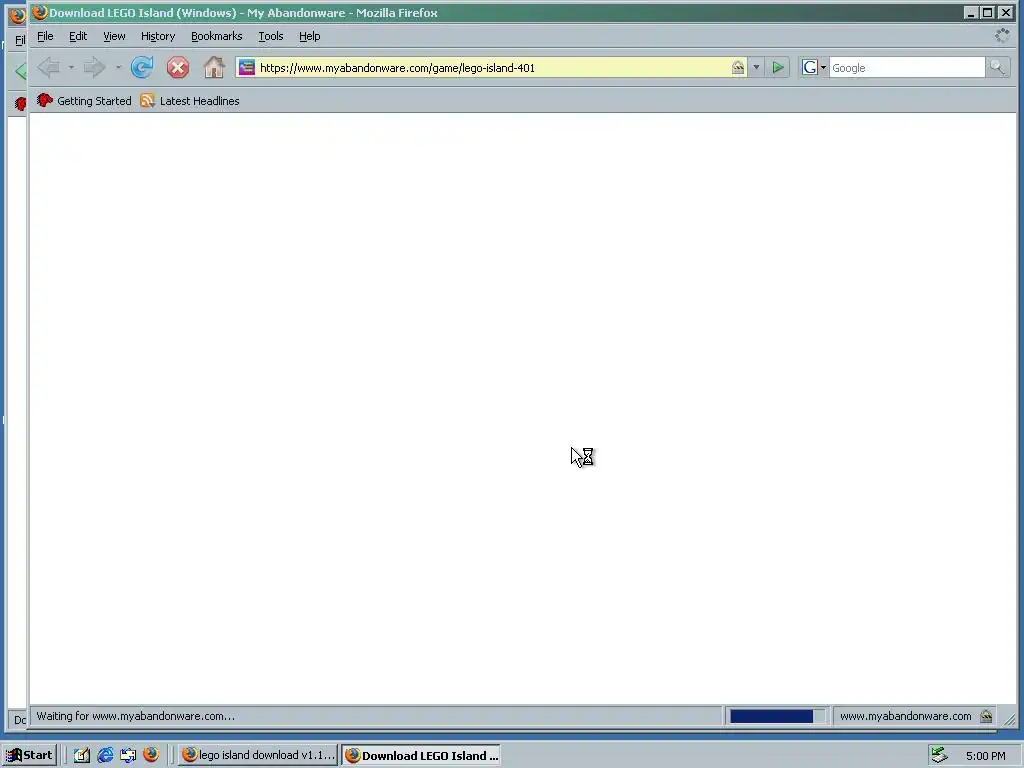Open the File menu
Viewport: 1024px width, 768px height.
(45, 36)
